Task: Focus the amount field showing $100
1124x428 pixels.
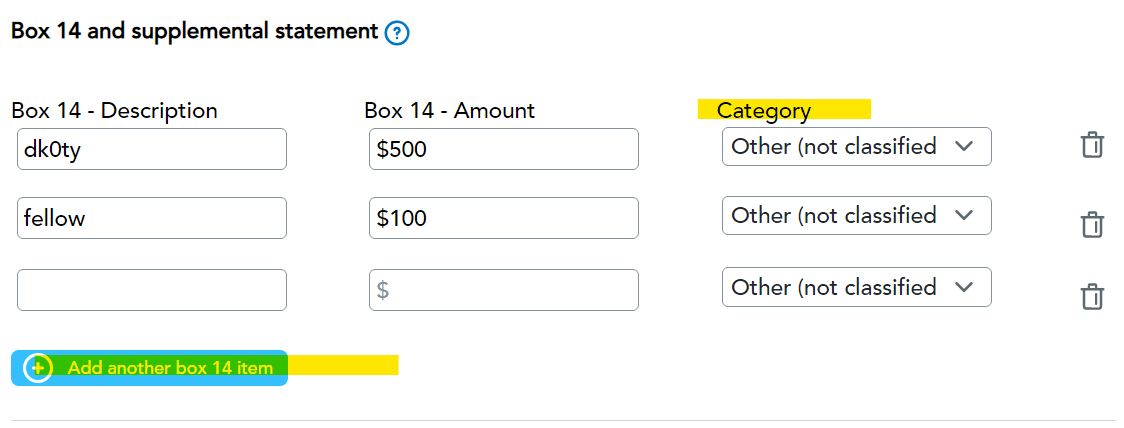Action: point(503,218)
